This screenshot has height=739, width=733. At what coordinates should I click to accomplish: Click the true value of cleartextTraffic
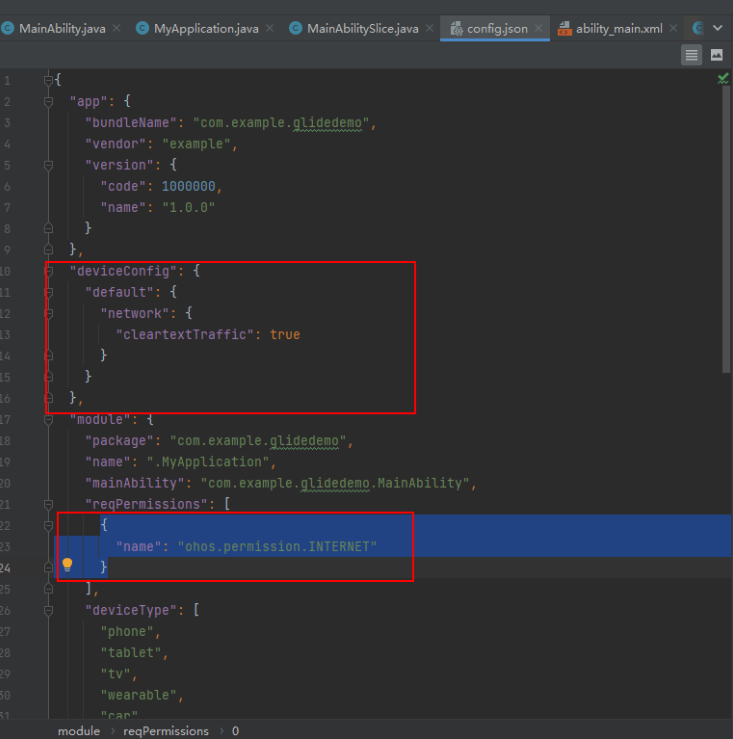[x=285, y=335]
